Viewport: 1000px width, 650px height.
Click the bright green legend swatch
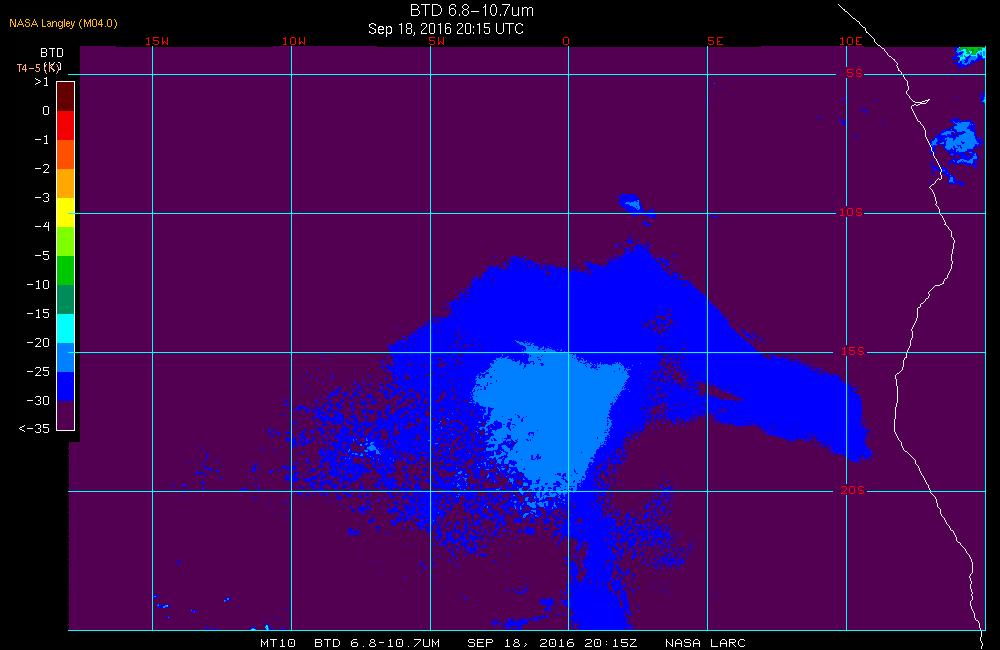point(66,242)
